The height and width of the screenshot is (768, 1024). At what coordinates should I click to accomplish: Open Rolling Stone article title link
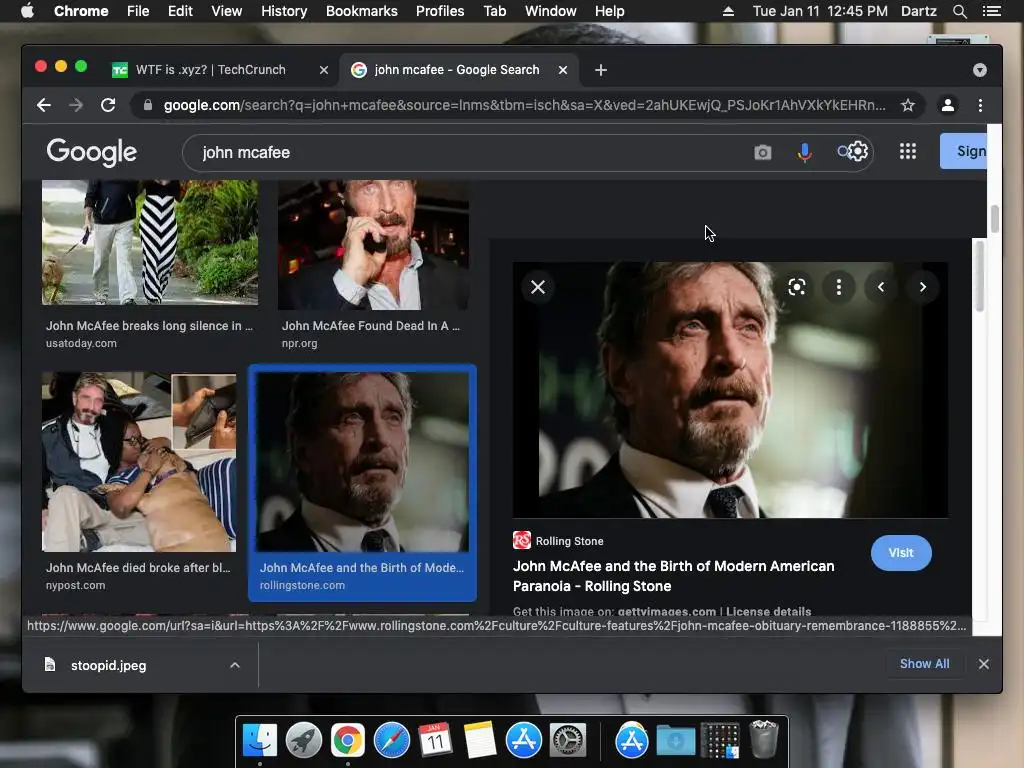(673, 576)
